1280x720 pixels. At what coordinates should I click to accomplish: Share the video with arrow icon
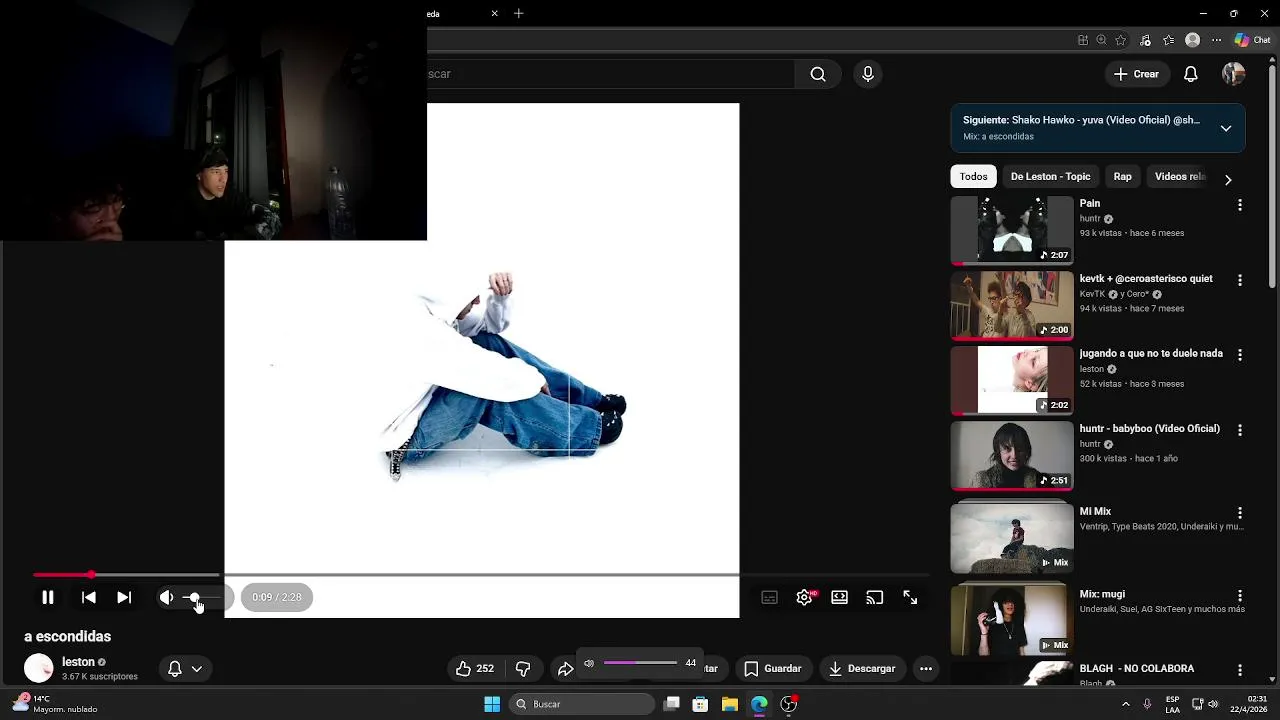564,669
